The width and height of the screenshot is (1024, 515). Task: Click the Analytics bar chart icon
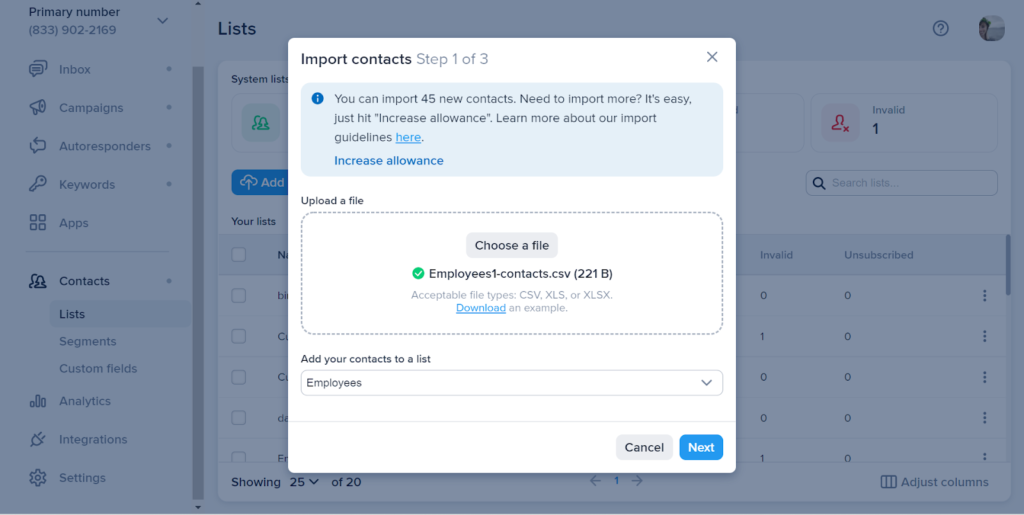38,401
